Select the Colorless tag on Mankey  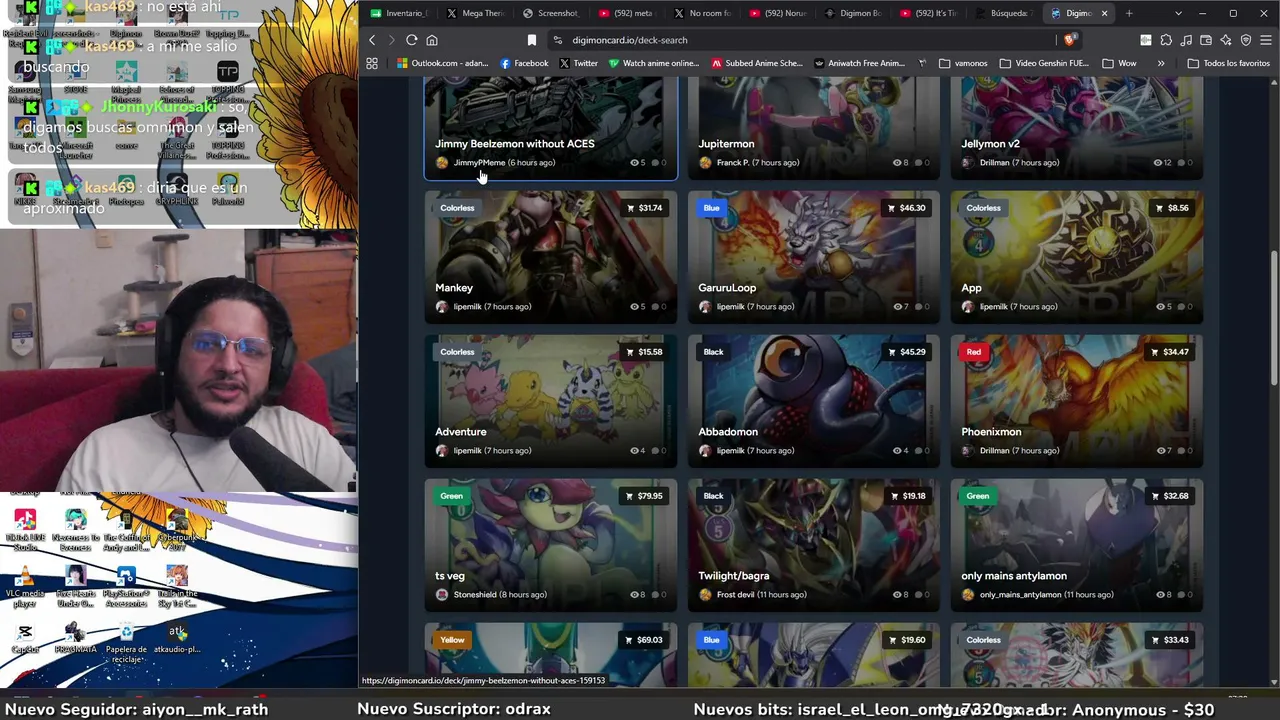457,208
